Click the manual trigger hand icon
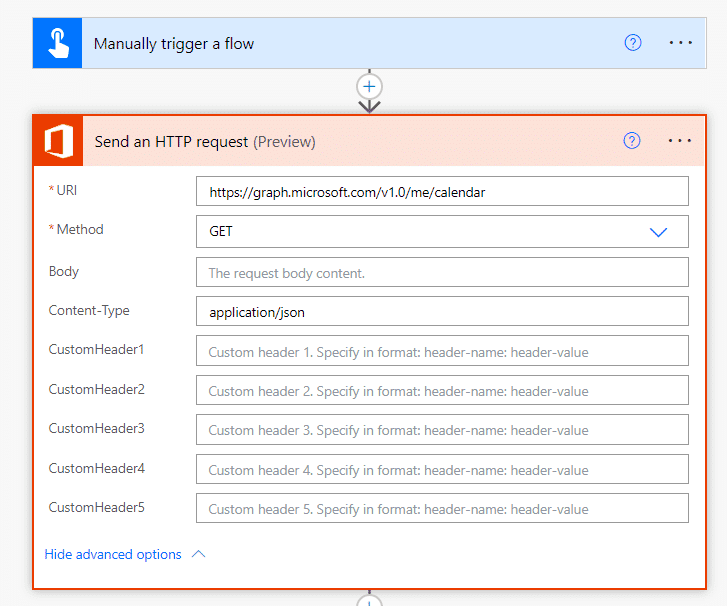 click(57, 43)
